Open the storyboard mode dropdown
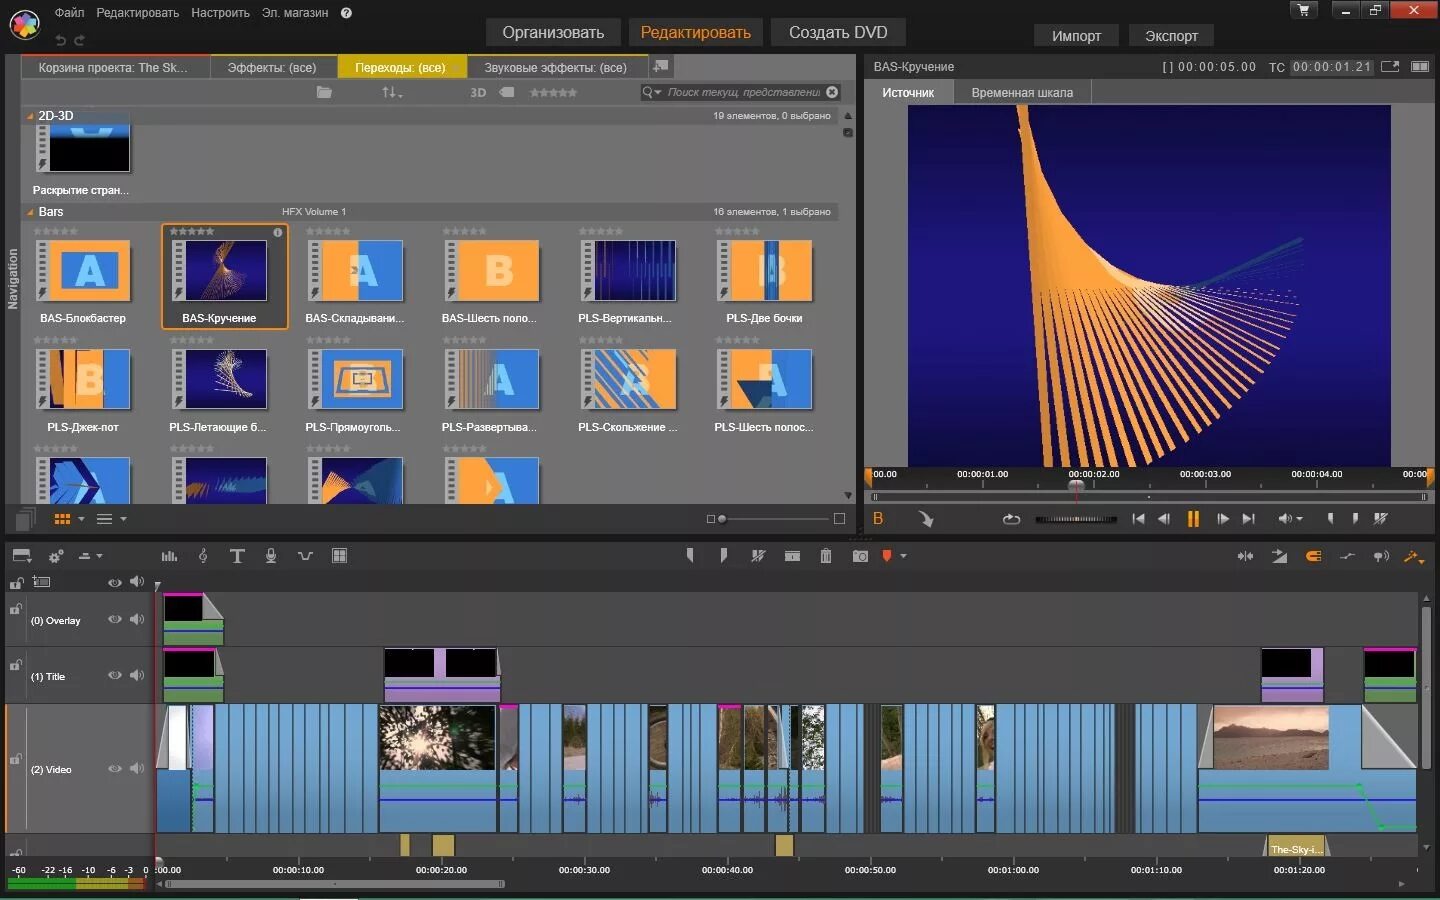This screenshot has height=900, width=1440. click(x=99, y=556)
